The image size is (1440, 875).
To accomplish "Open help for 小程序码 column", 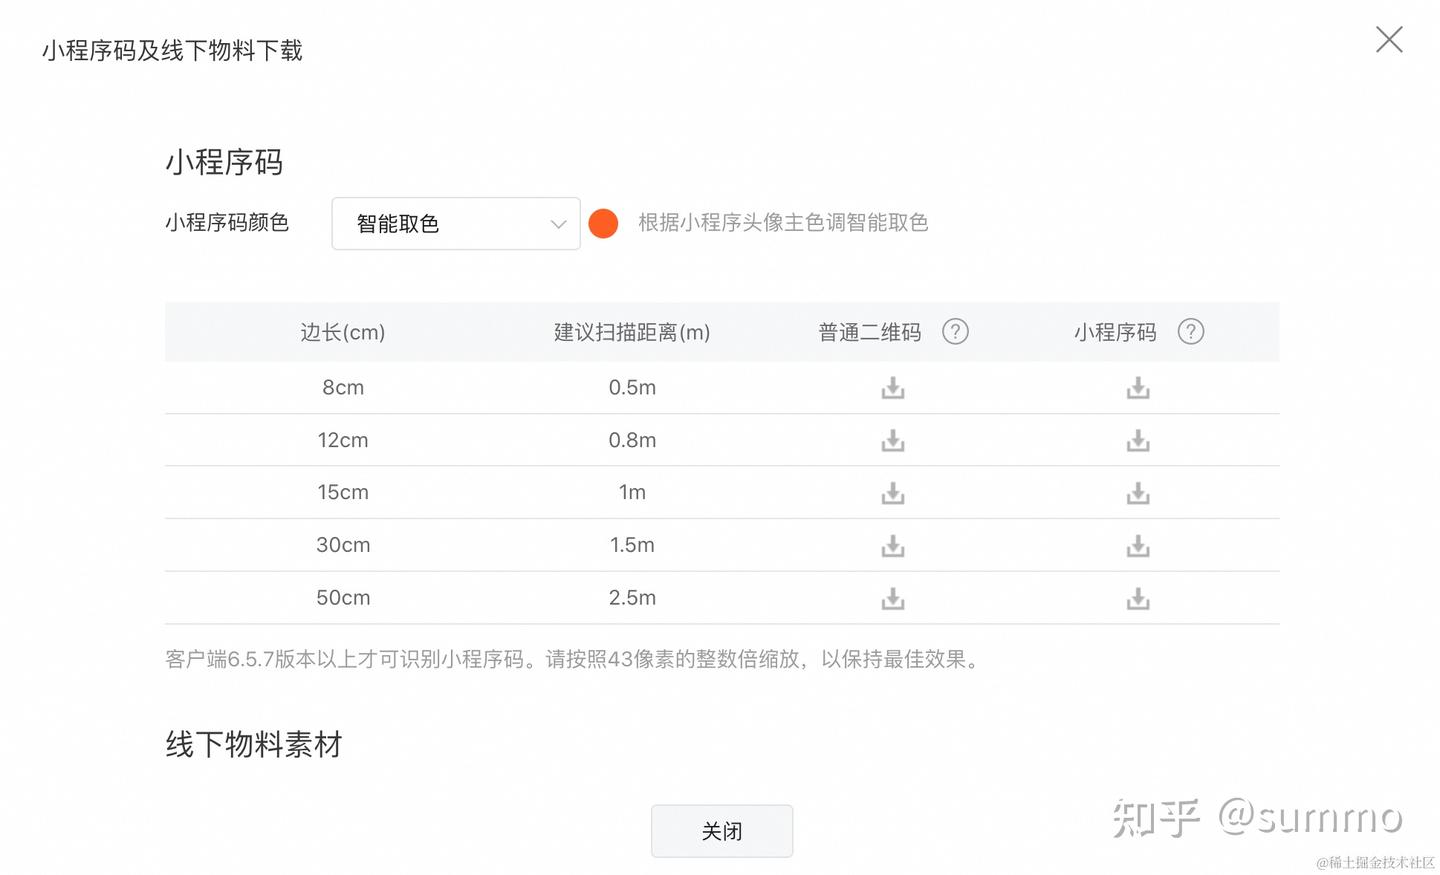I will [x=1190, y=332].
